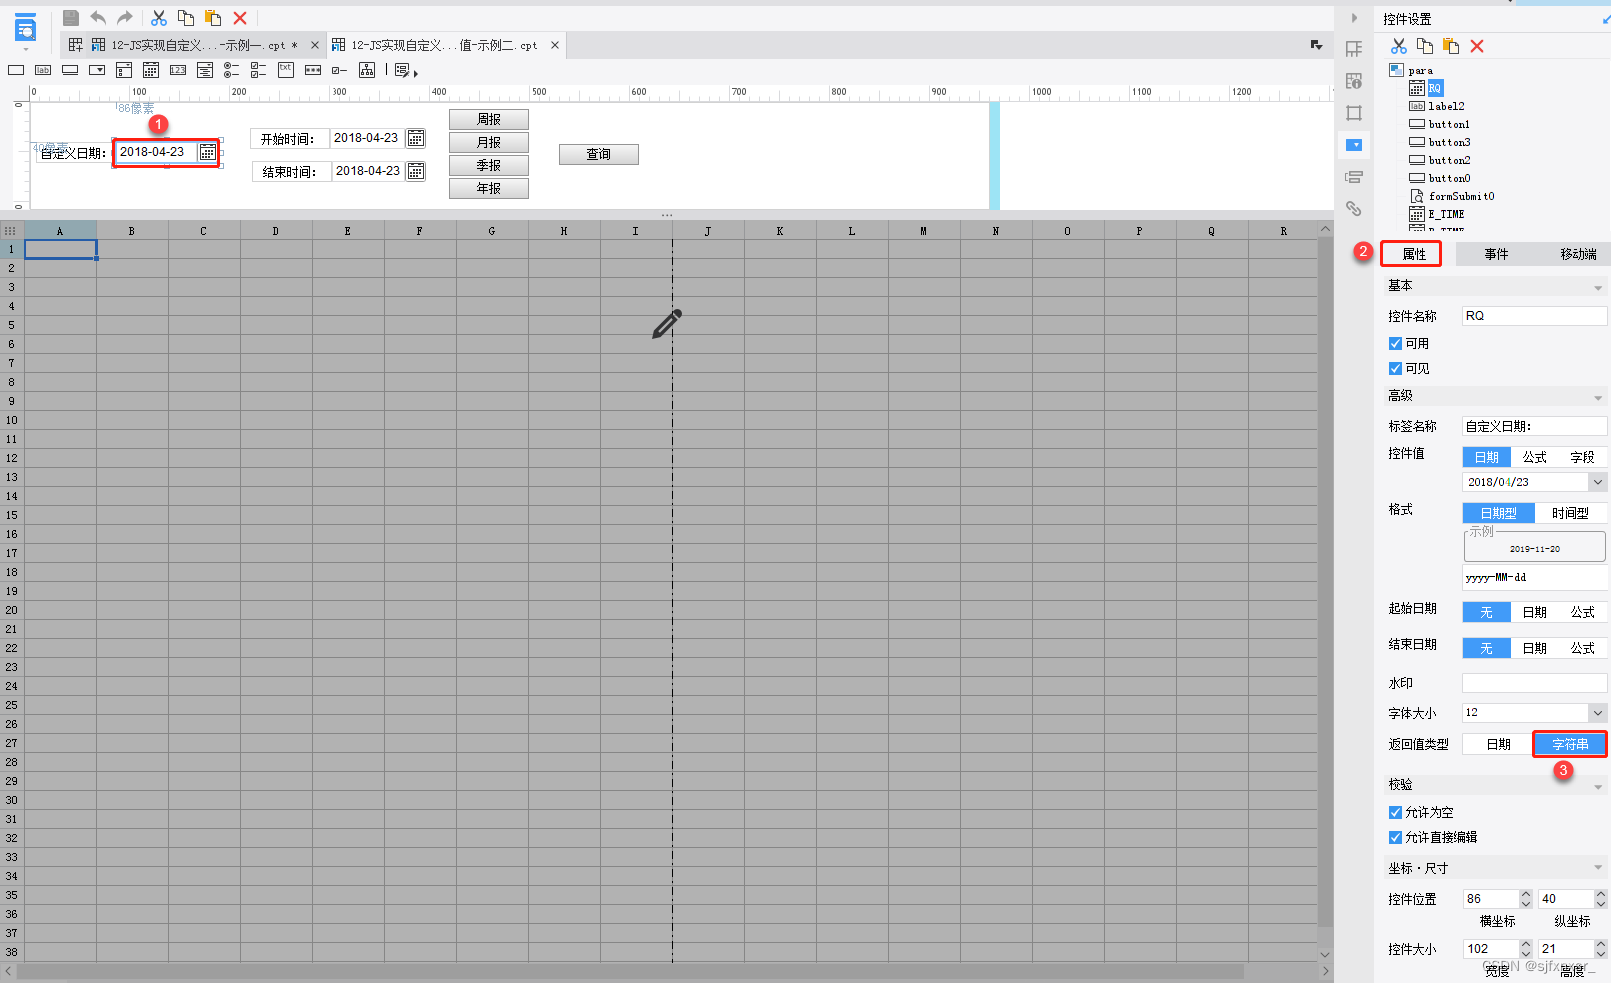Click the 季报 button
Screen dimensions: 1611x983
(489, 165)
